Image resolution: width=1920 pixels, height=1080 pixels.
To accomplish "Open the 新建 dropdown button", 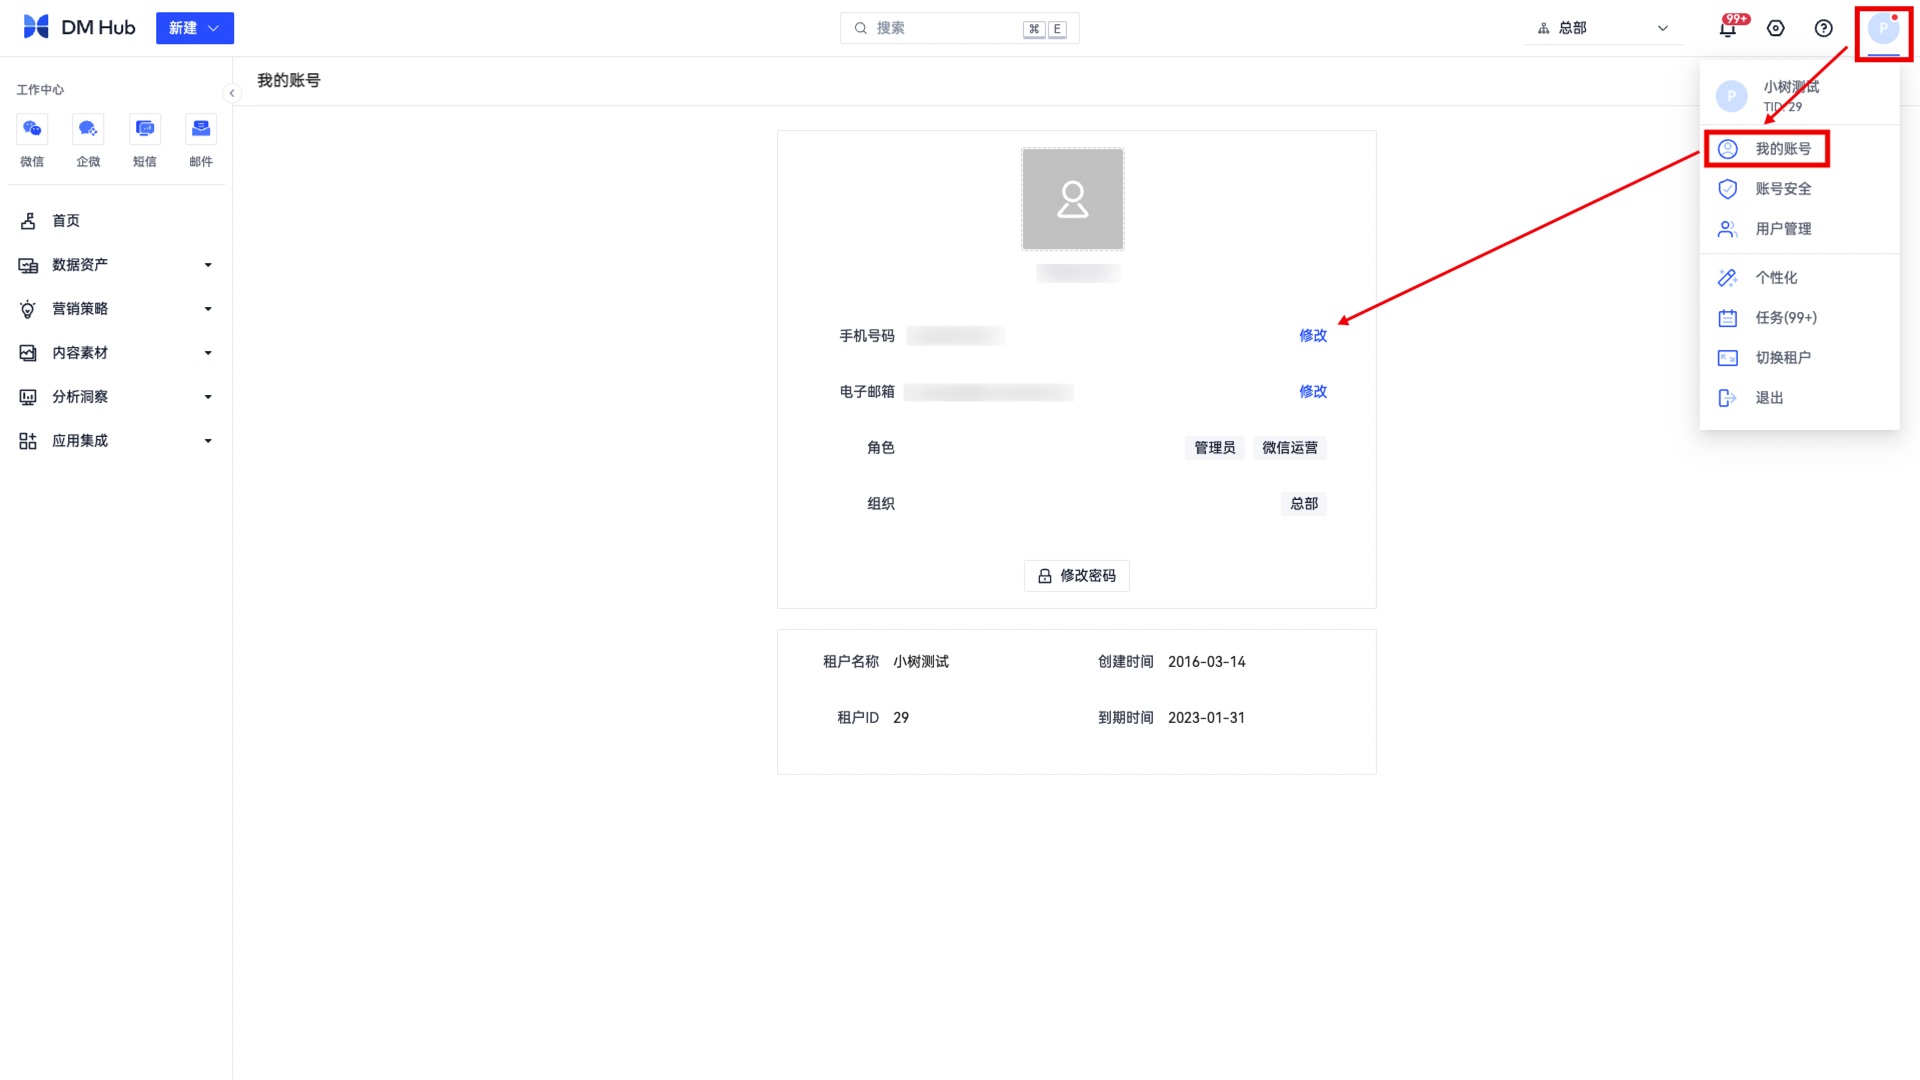I will coord(195,28).
